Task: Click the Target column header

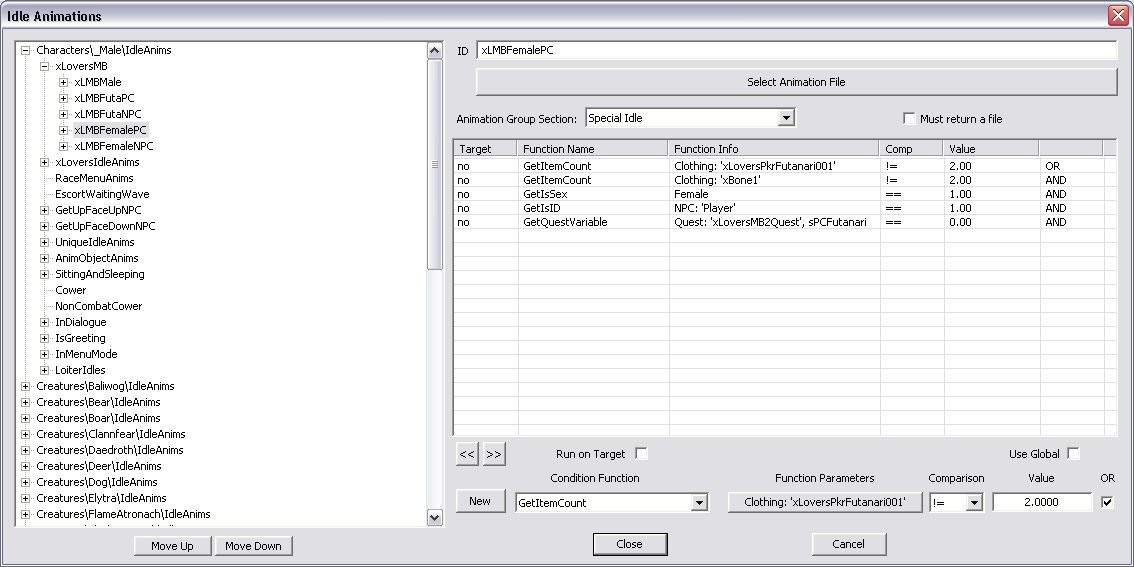Action: pos(485,148)
